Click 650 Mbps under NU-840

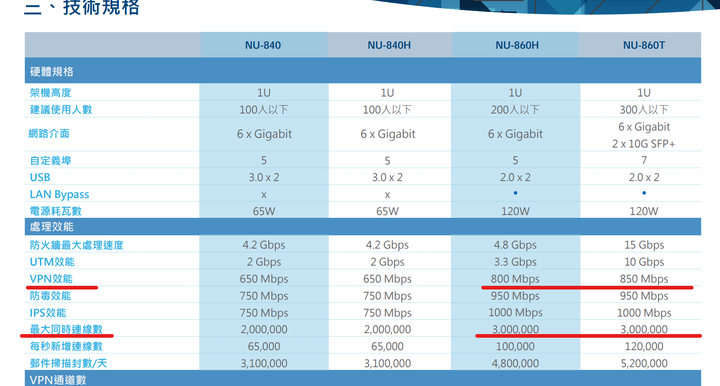[x=264, y=279]
